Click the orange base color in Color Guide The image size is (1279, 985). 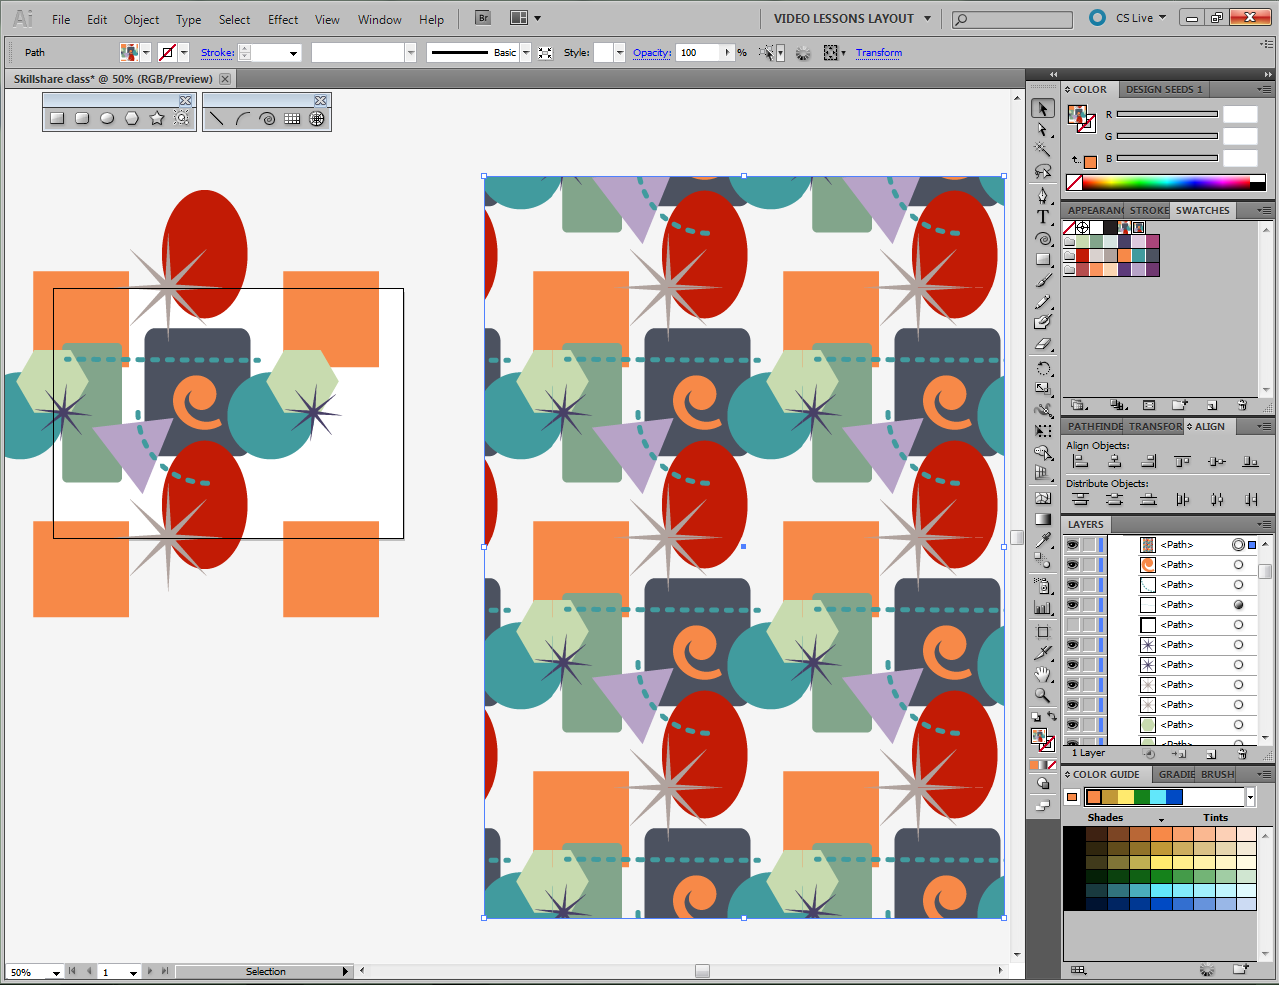coord(1072,797)
